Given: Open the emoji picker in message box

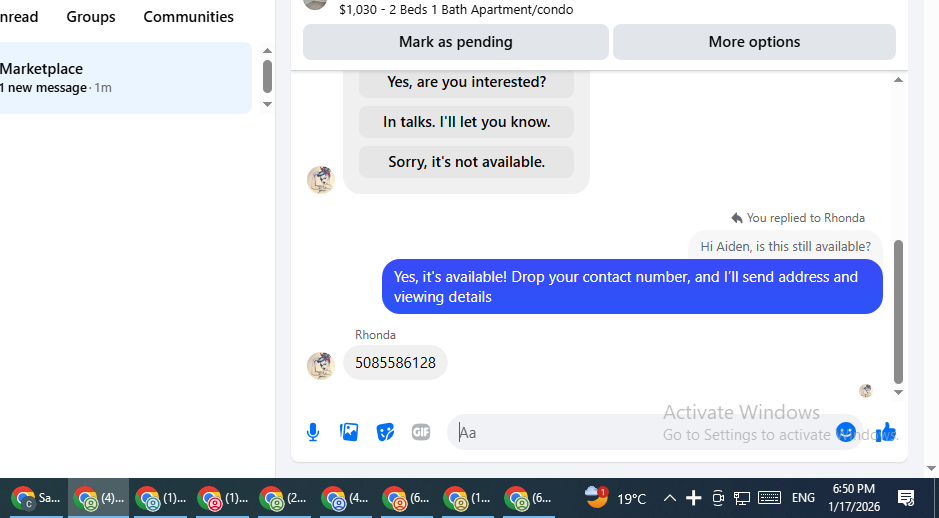Looking at the screenshot, I should (x=846, y=432).
